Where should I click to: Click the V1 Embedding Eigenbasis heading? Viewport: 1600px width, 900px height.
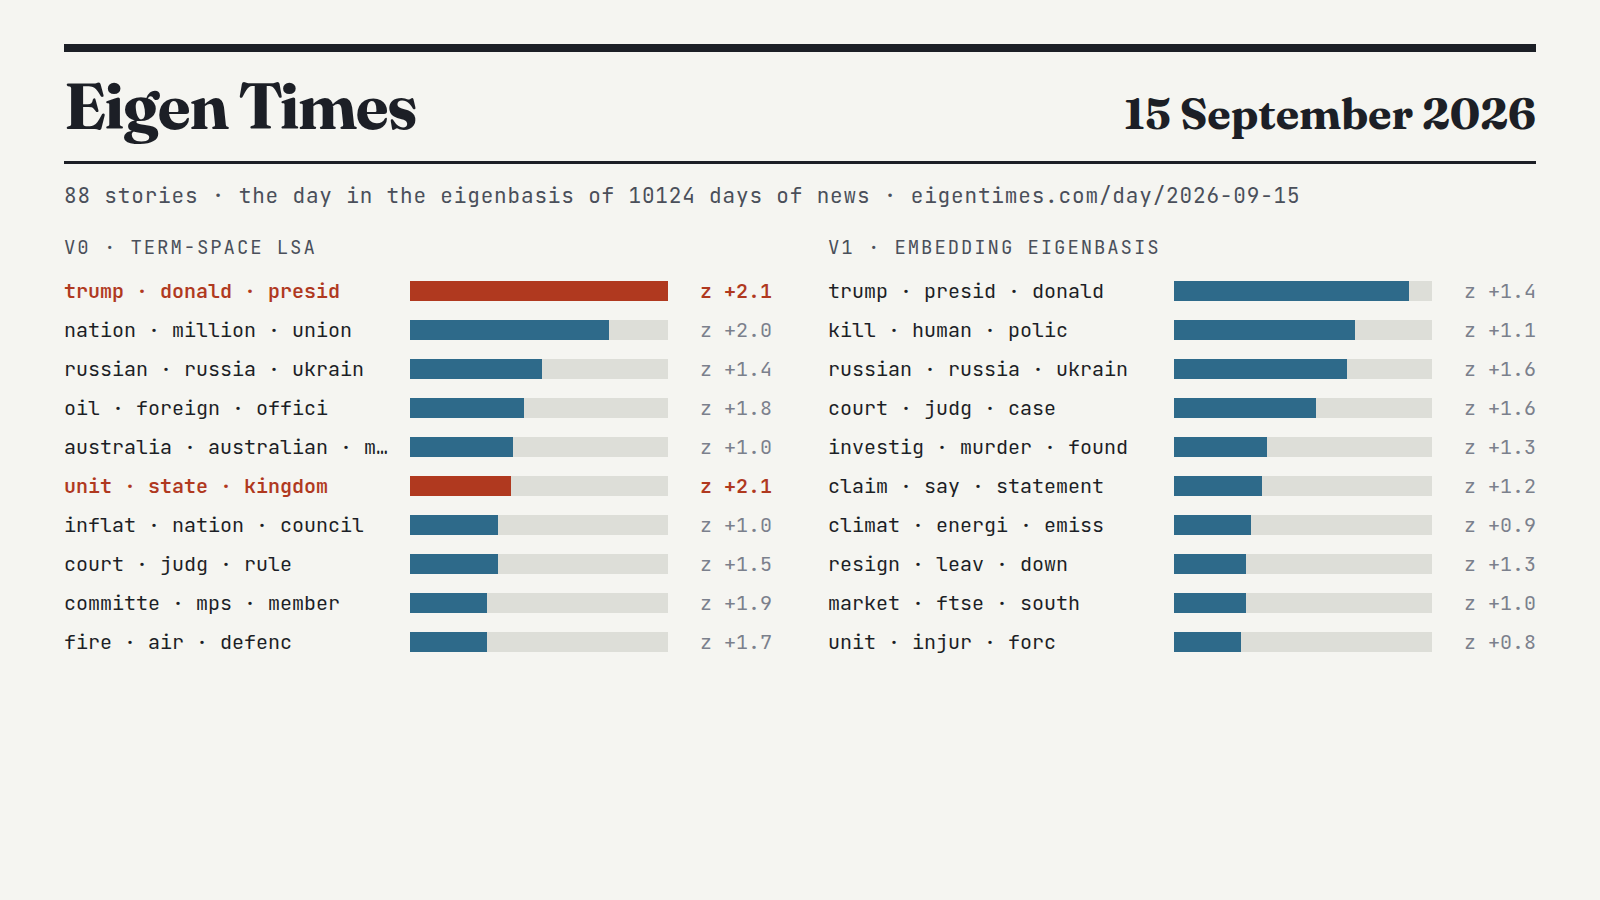(994, 247)
